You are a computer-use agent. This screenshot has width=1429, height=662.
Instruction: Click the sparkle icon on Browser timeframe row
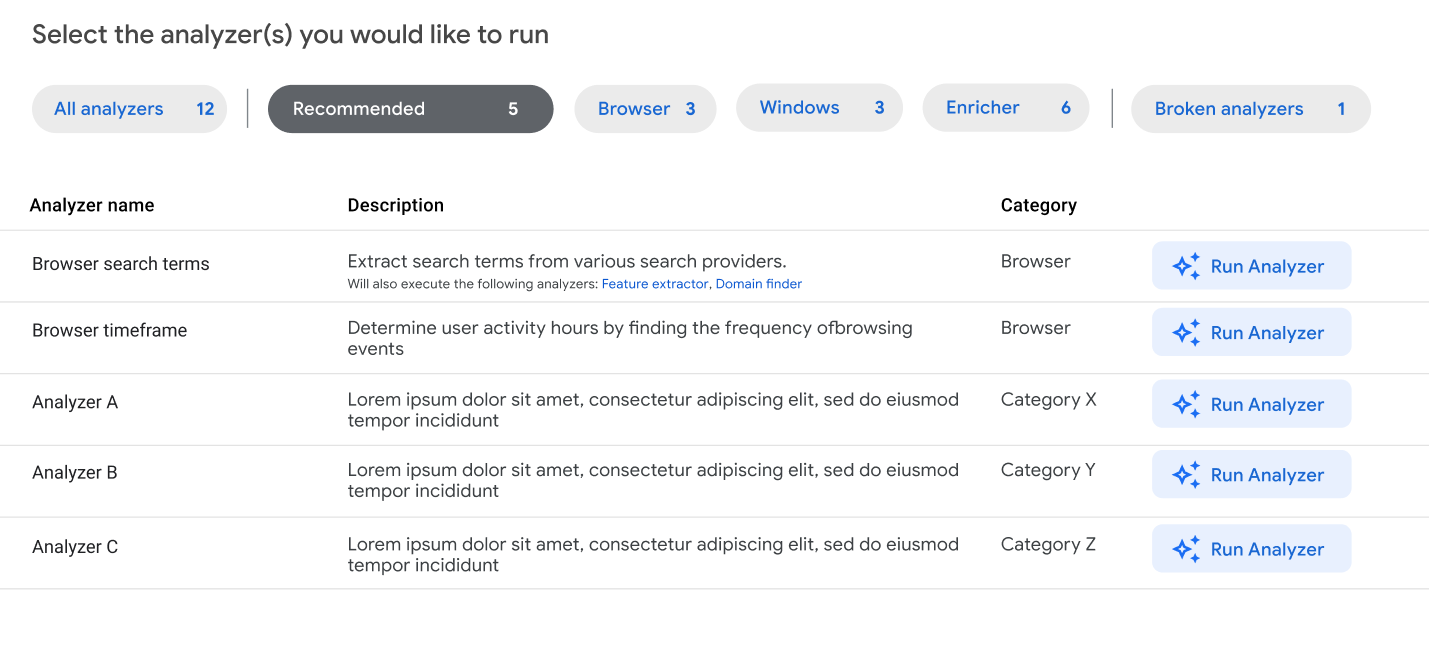(1185, 331)
